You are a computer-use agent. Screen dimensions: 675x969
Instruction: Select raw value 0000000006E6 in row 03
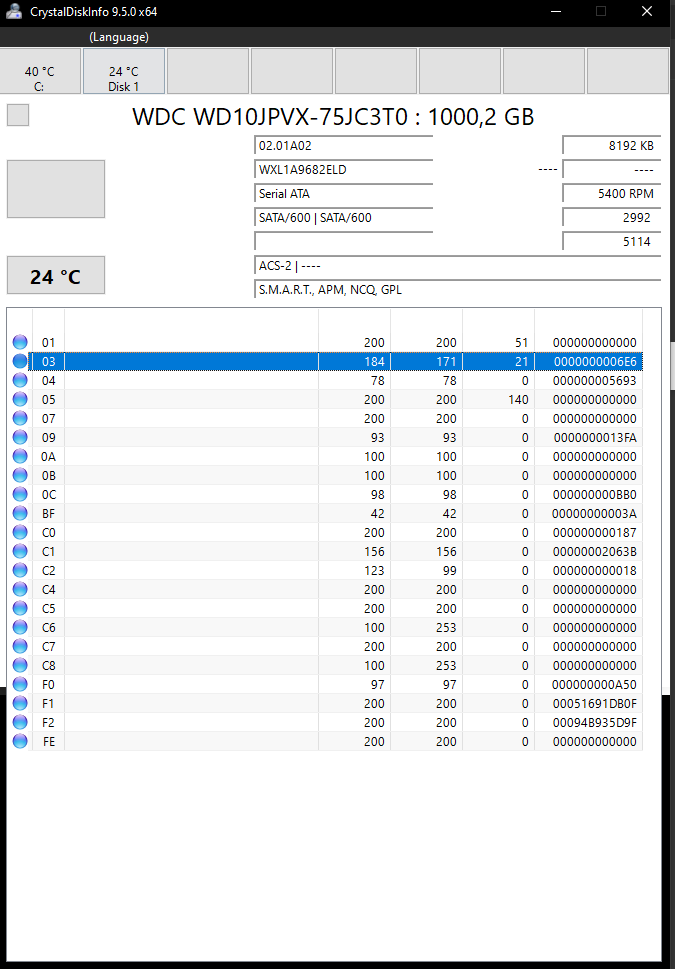[595, 361]
